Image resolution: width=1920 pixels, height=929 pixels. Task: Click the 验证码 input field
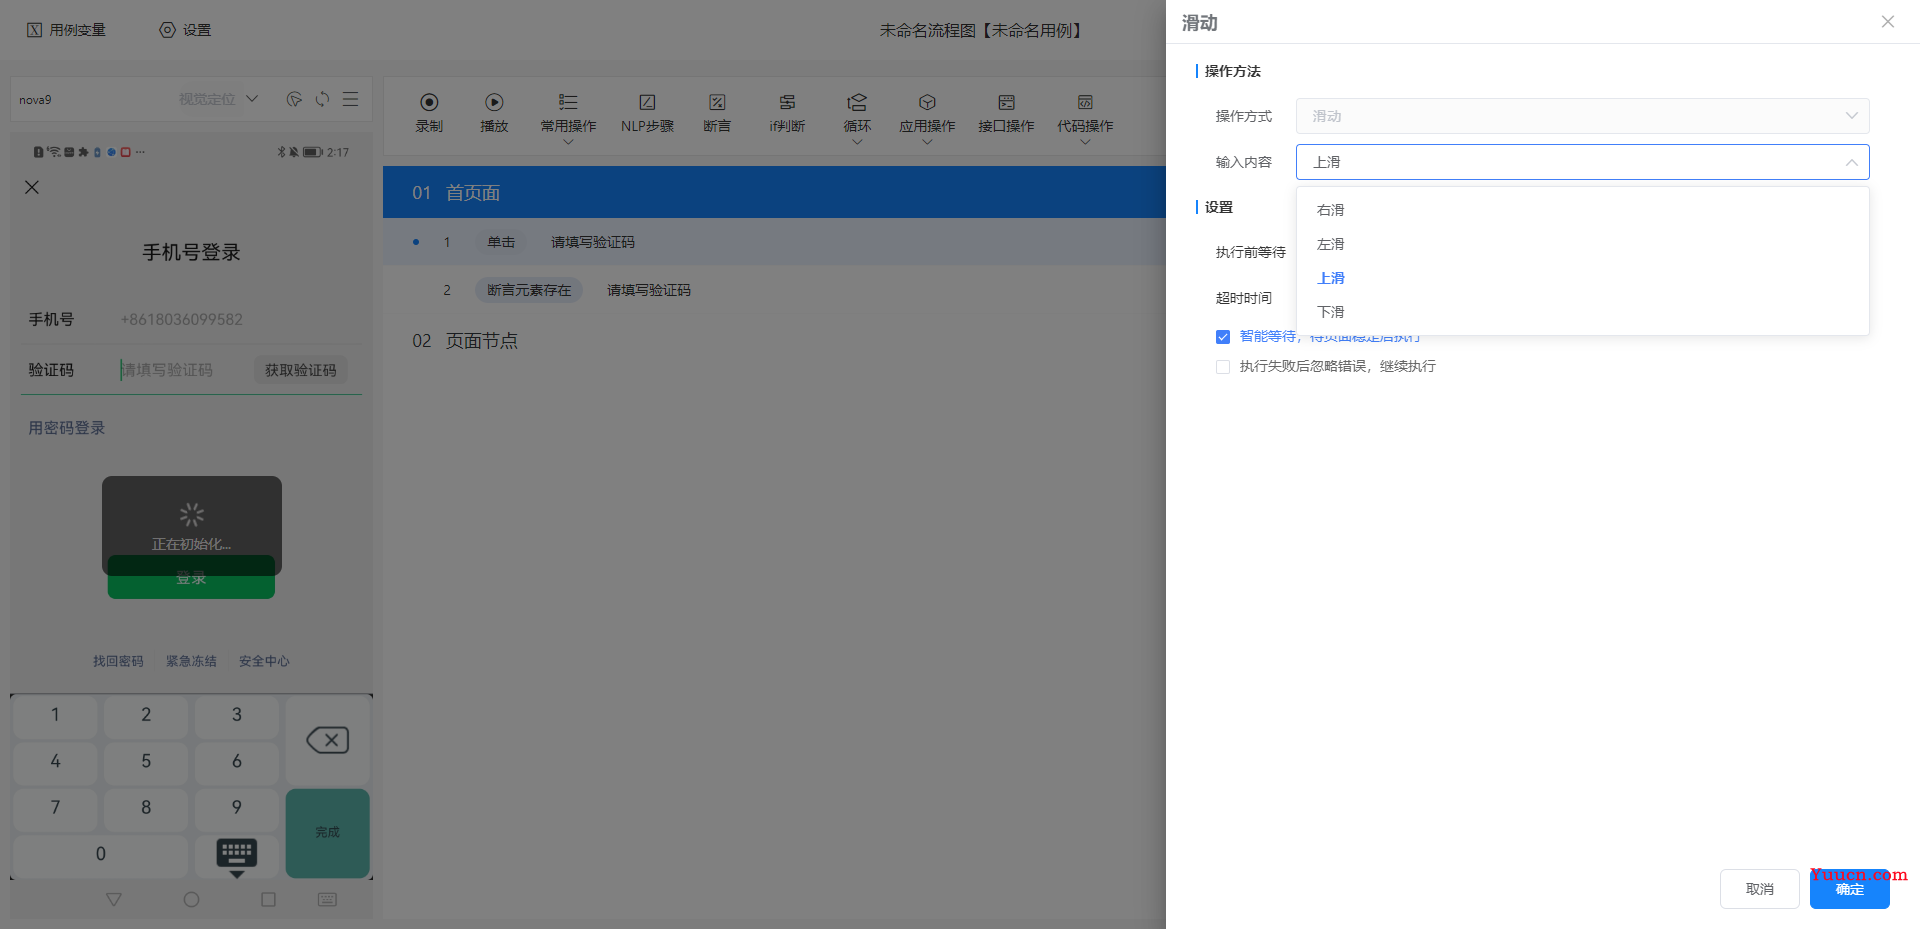coord(182,370)
